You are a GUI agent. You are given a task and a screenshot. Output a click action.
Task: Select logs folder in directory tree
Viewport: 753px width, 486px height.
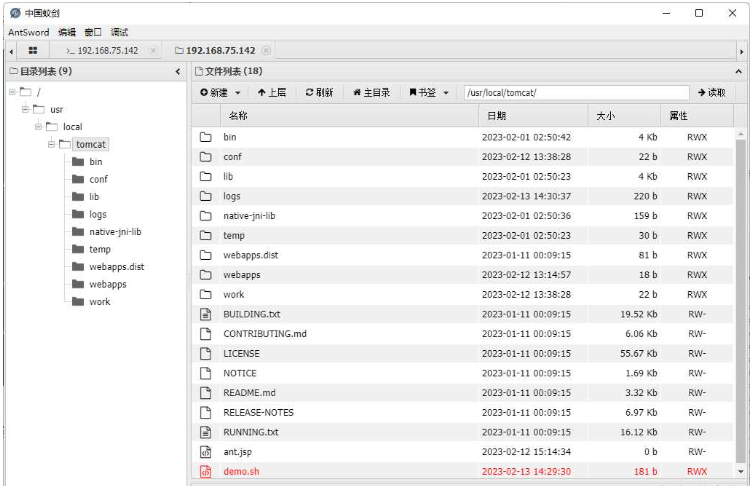coord(97,214)
